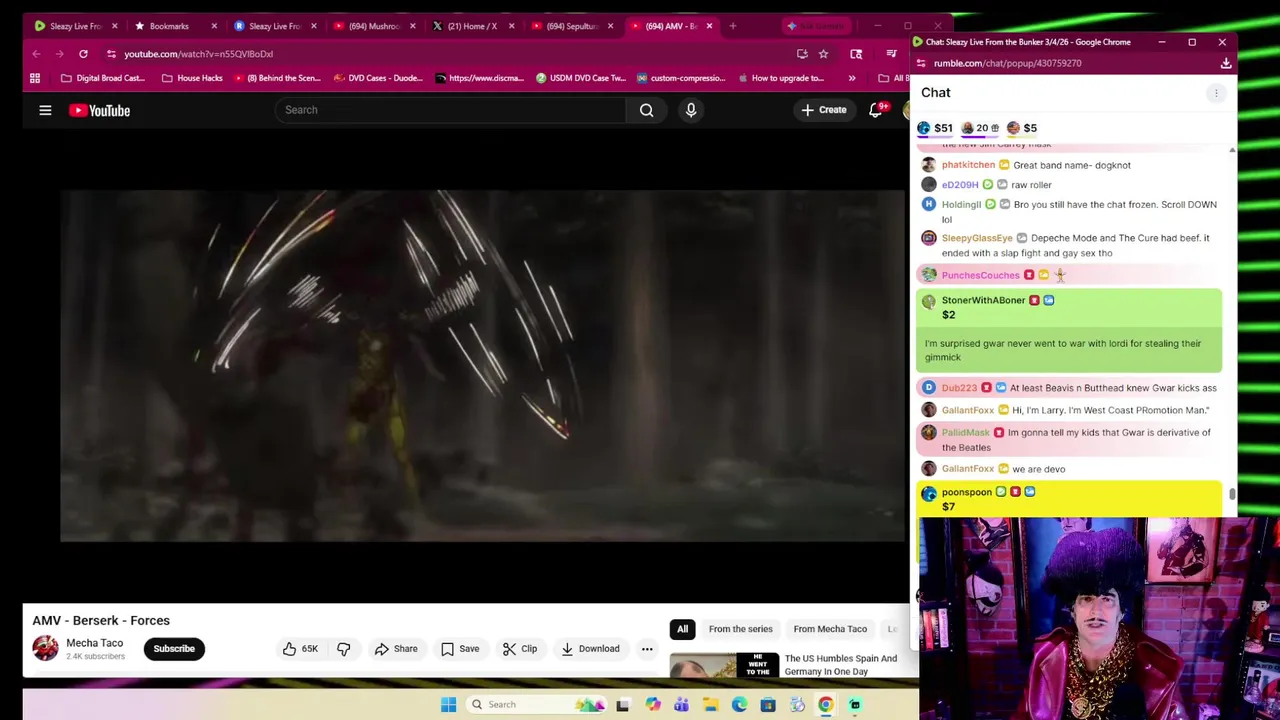Click the $51 rant chip in chat
Image resolution: width=1280 pixels, height=720 pixels.
[x=934, y=128]
